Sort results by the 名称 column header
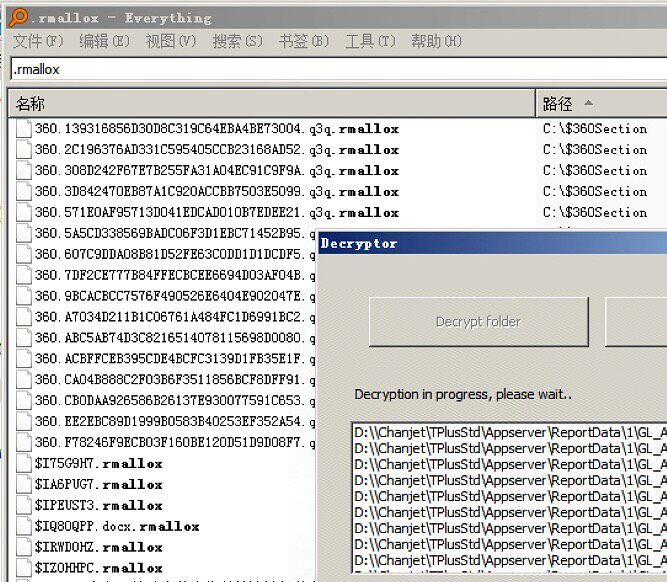The height and width of the screenshot is (582, 667). (x=271, y=103)
